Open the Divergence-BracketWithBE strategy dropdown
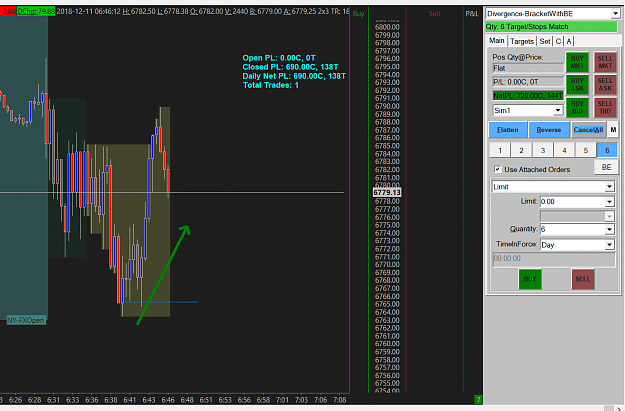Screen dimensions: 625x411 click(615, 14)
